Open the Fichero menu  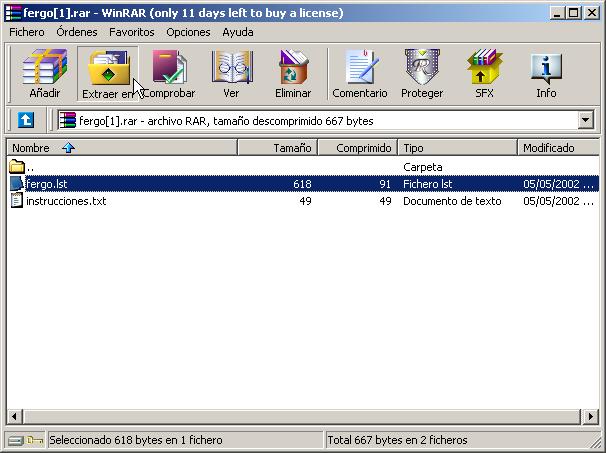coord(27,32)
